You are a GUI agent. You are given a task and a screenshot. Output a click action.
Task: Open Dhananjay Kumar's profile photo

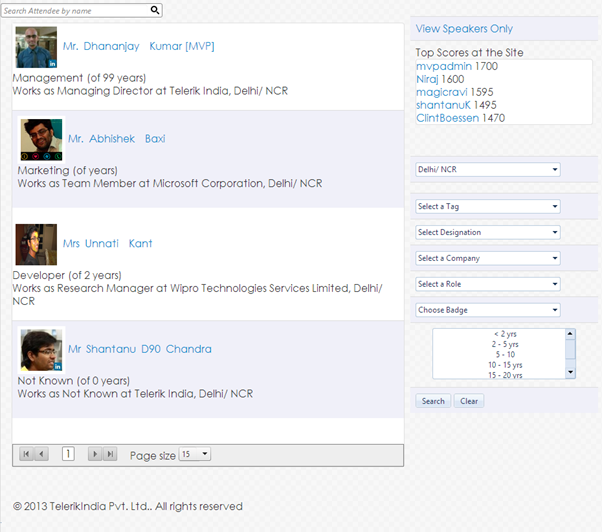point(36,47)
